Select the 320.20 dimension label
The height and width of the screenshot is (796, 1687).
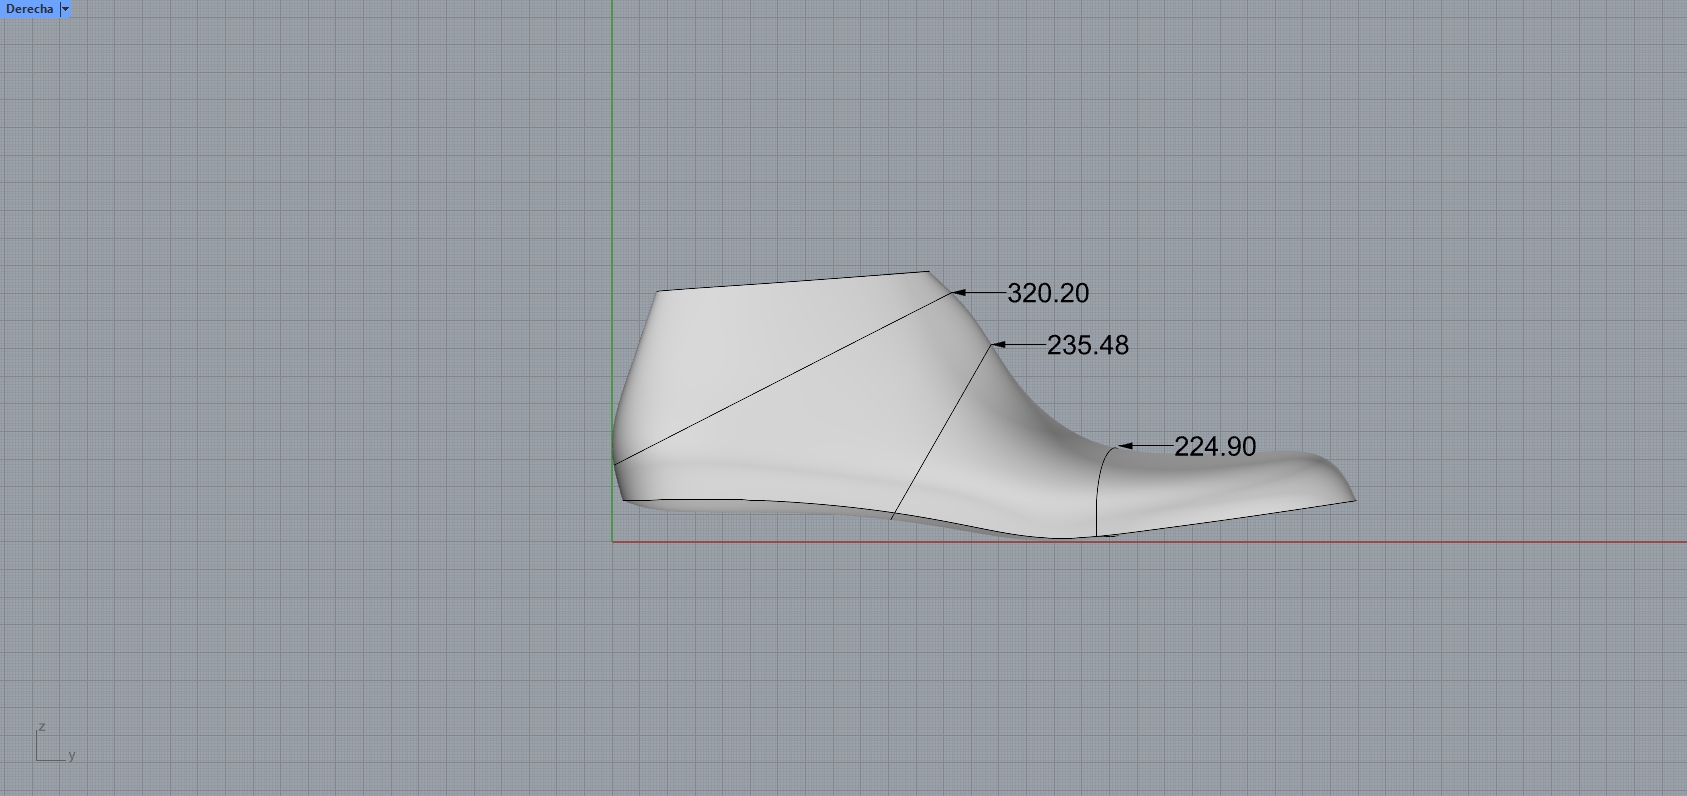[1048, 293]
